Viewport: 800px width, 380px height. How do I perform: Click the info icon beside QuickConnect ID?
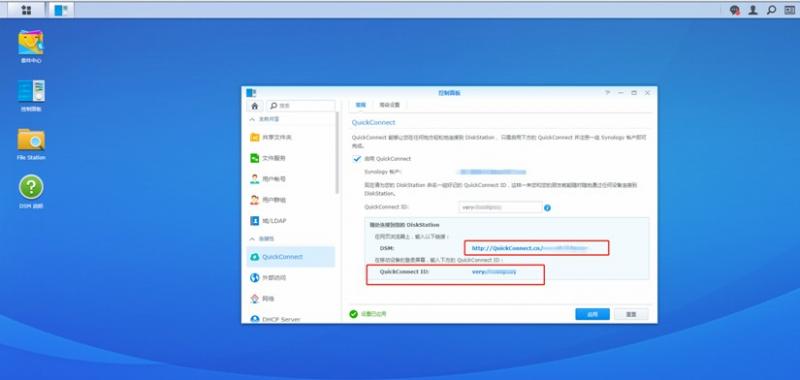point(547,208)
